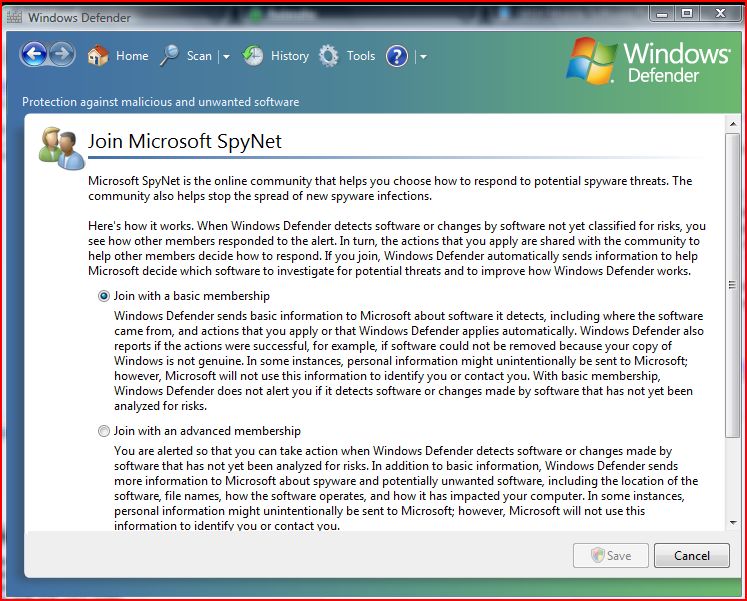Minimize the Windows Defender window
Viewport: 747px width, 601px height.
coord(662,13)
